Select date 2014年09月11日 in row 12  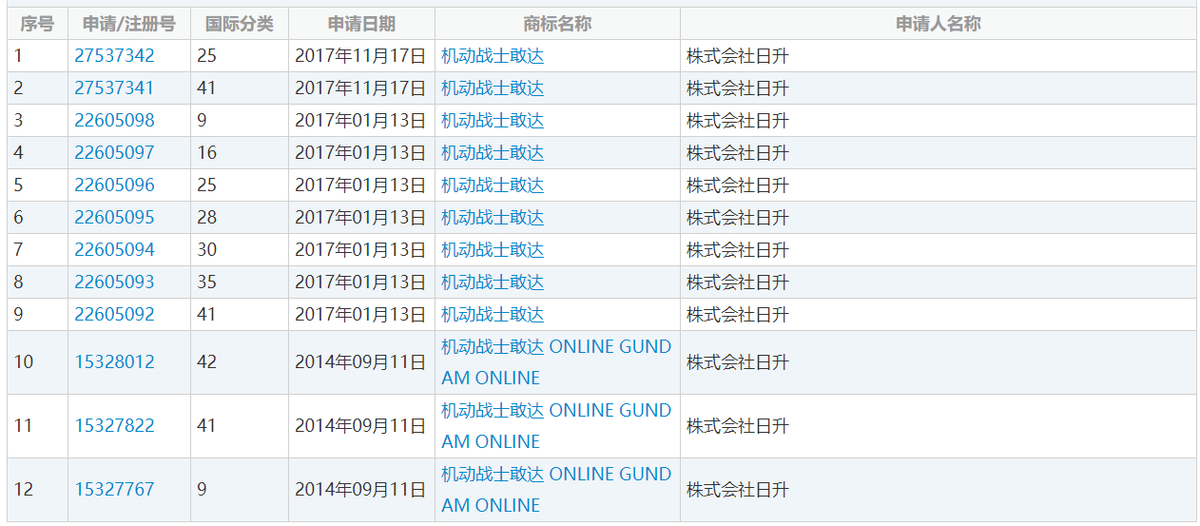point(361,490)
